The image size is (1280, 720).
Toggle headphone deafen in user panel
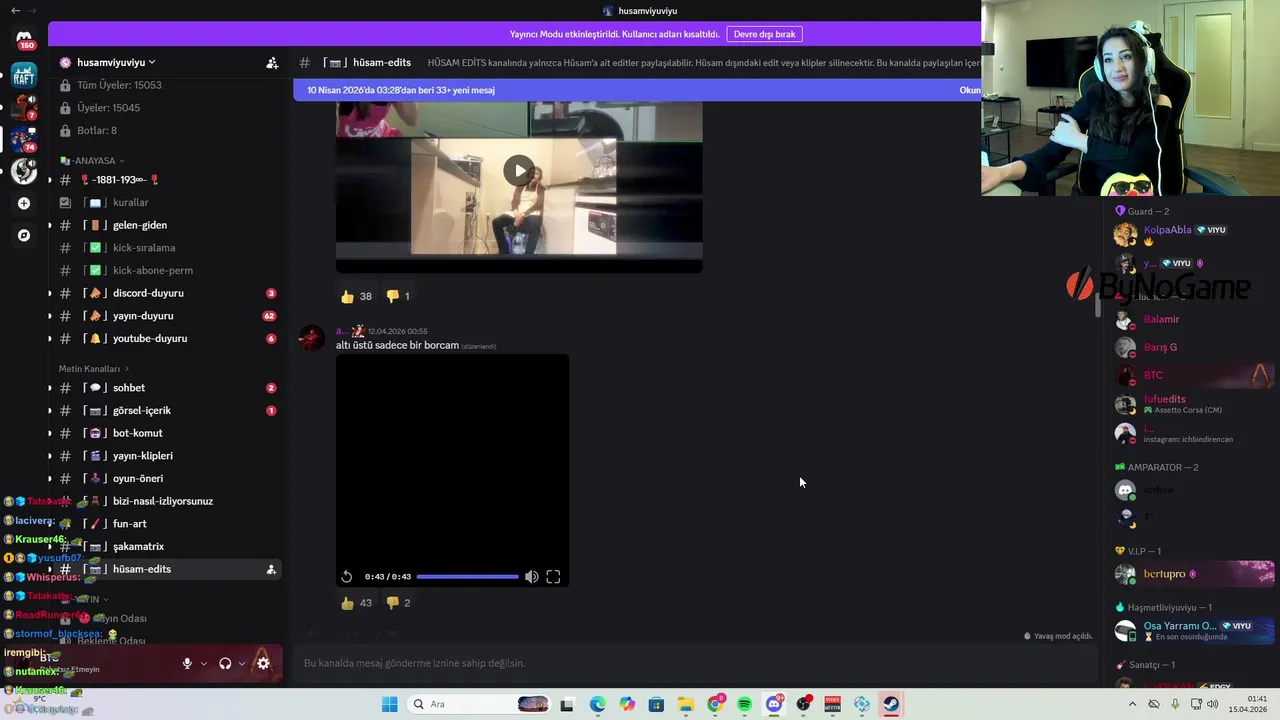tap(225, 663)
